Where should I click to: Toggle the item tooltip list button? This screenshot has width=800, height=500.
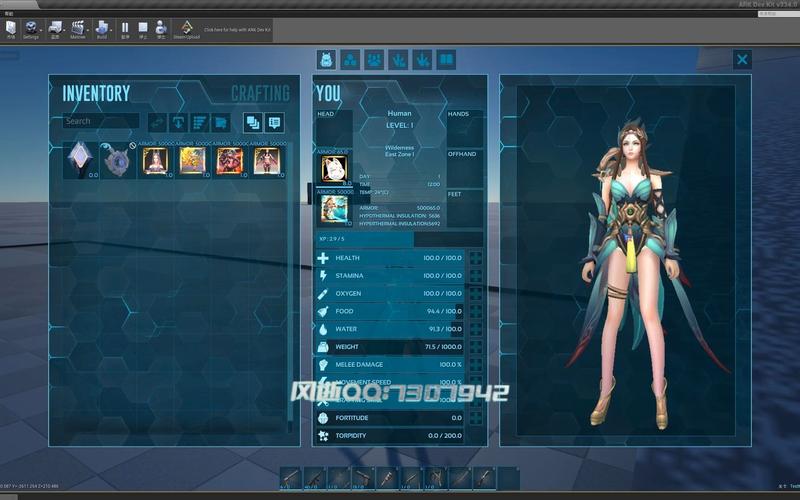[274, 122]
